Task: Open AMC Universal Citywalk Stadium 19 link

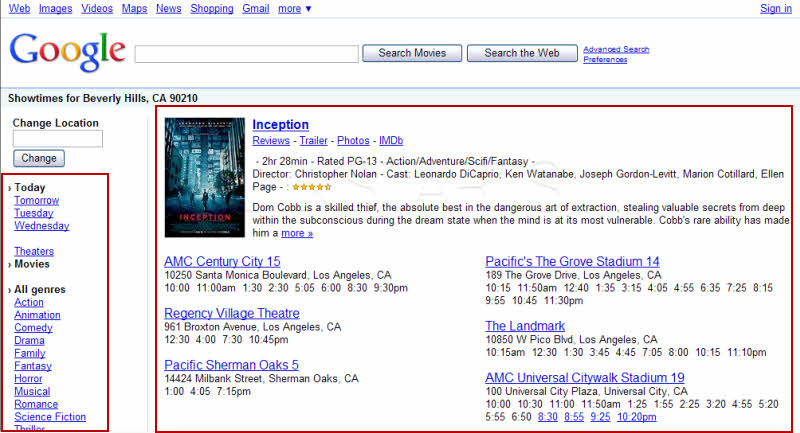Action: pos(585,378)
